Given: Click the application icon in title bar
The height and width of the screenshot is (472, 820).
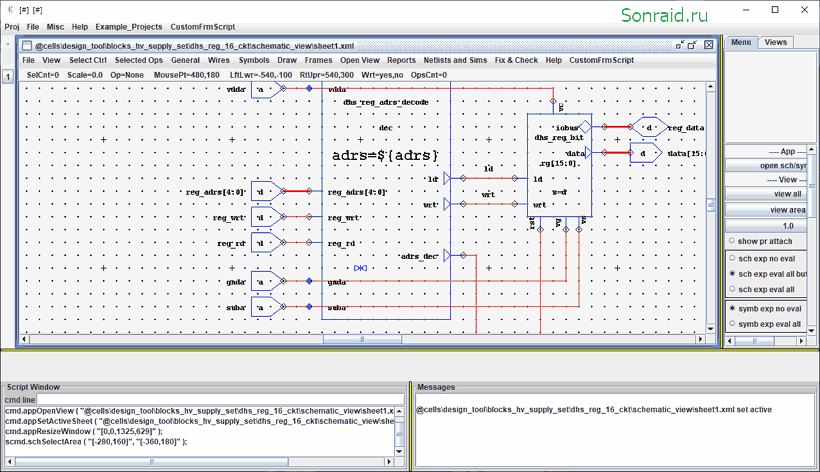Looking at the screenshot, I should pyautogui.click(x=9, y=9).
